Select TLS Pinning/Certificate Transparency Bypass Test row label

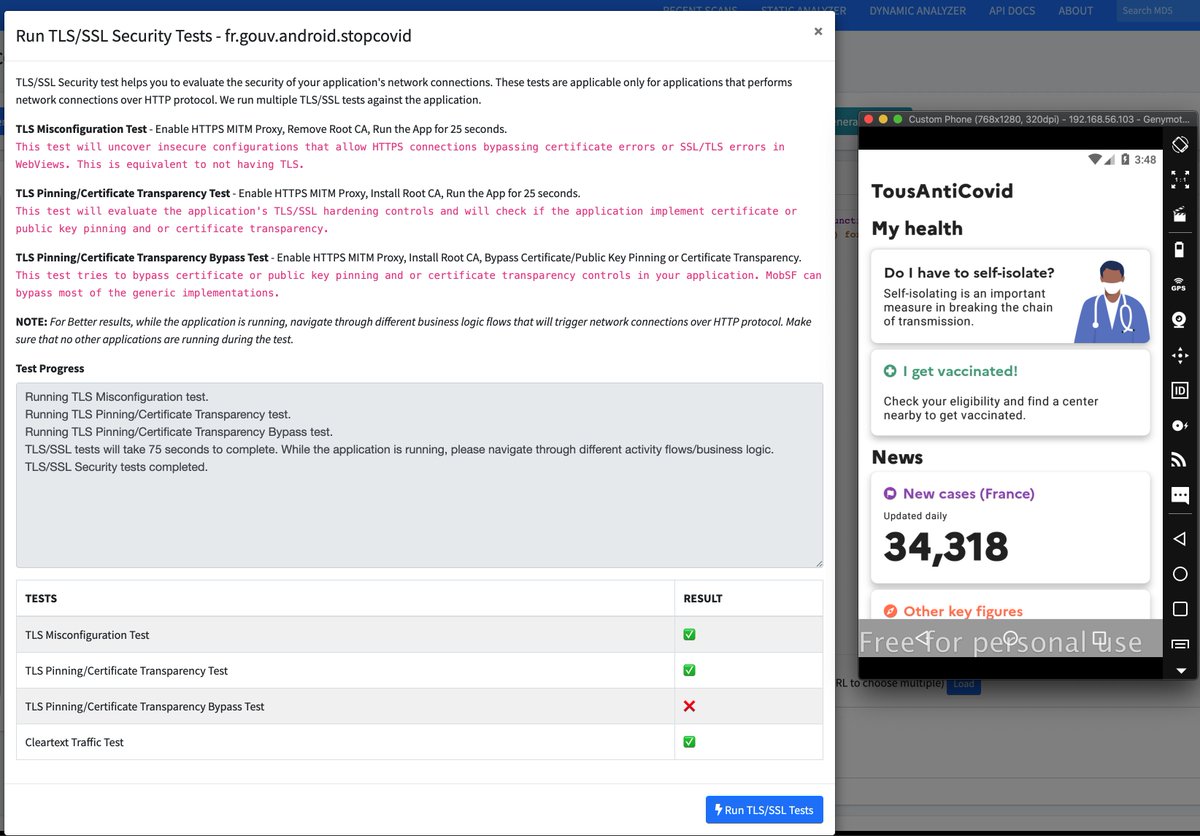pyautogui.click(x=144, y=707)
